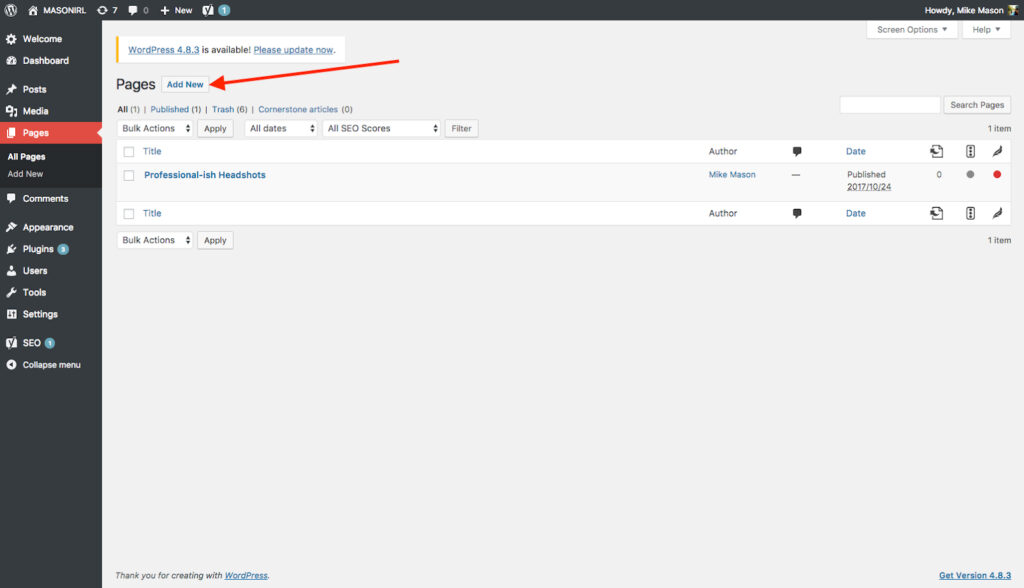Click the readability feather icon in header
The height and width of the screenshot is (588, 1024).
pos(997,152)
